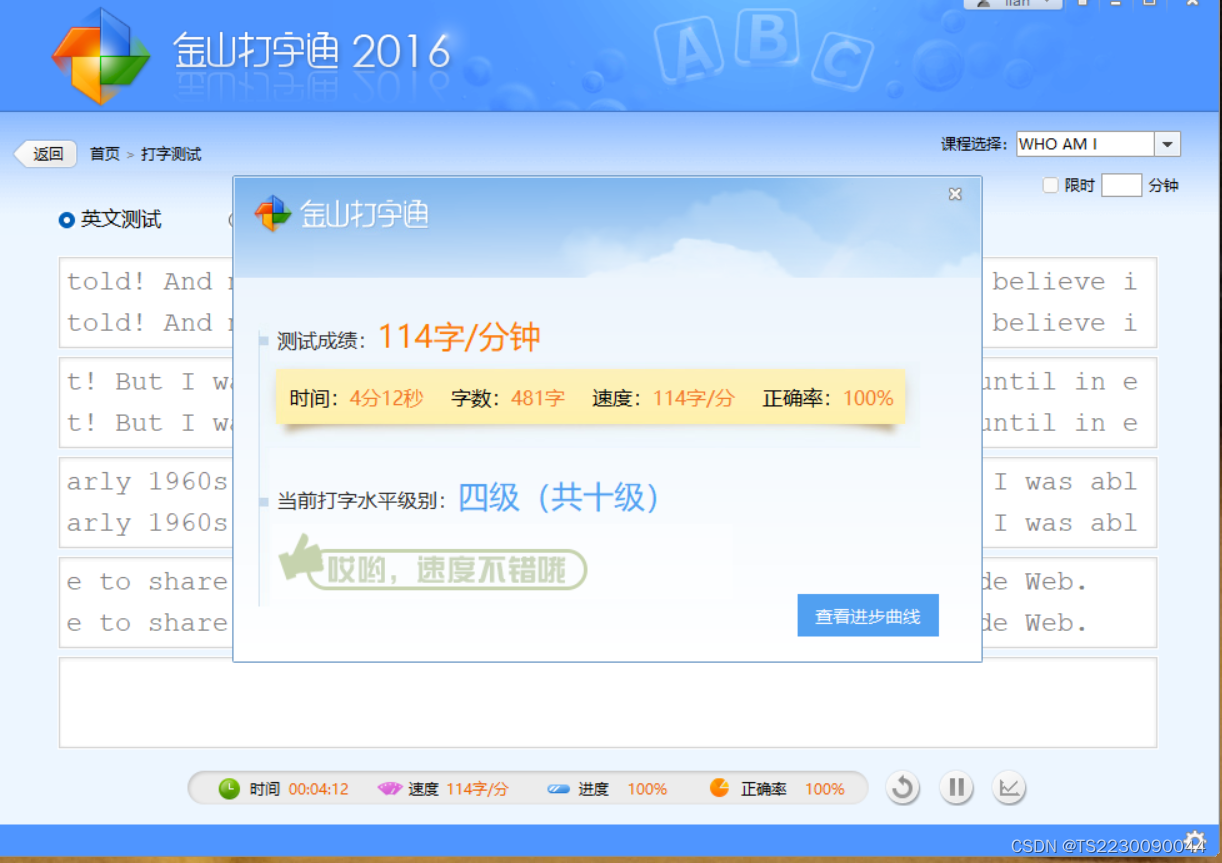Pause the typing test
The width and height of the screenshot is (1222, 863).
[x=956, y=788]
